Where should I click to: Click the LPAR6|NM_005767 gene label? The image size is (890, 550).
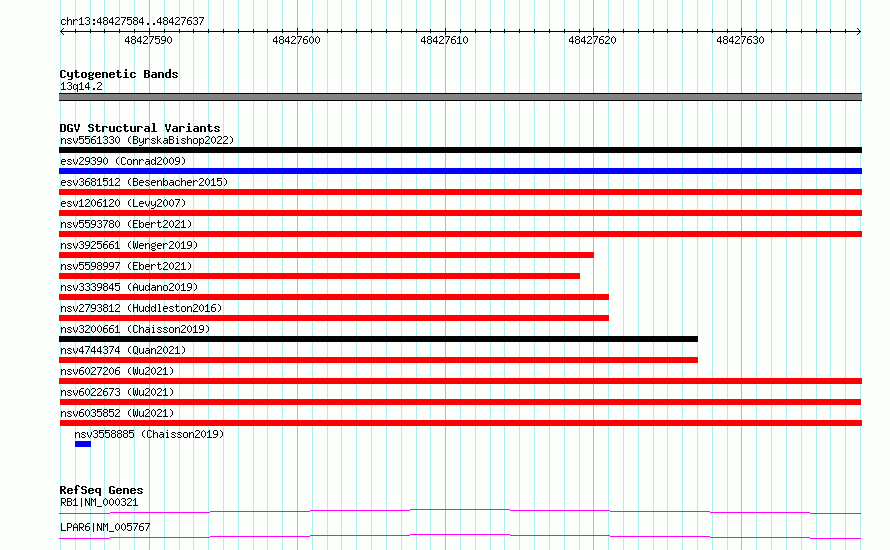[x=105, y=527]
